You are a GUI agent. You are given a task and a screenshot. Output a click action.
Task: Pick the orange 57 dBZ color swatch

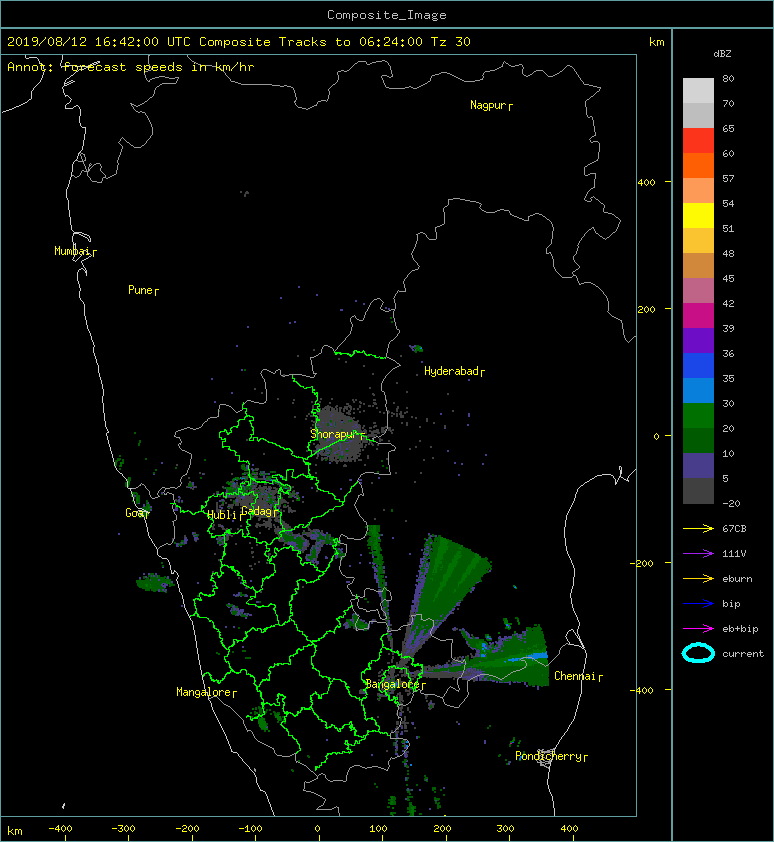point(698,165)
